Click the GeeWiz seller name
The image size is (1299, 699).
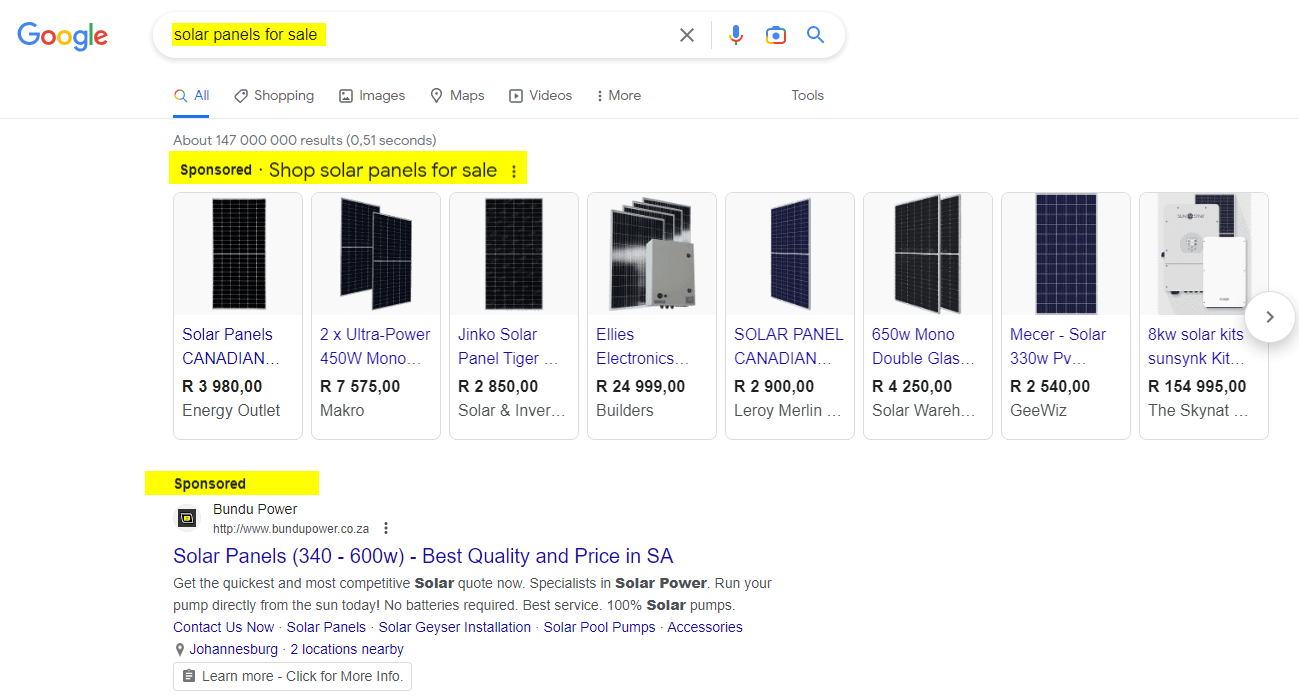[1038, 410]
